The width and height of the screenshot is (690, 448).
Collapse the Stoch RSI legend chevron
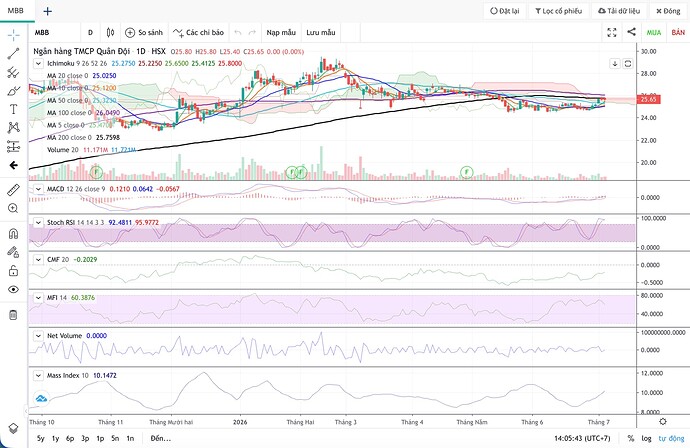click(x=38, y=222)
